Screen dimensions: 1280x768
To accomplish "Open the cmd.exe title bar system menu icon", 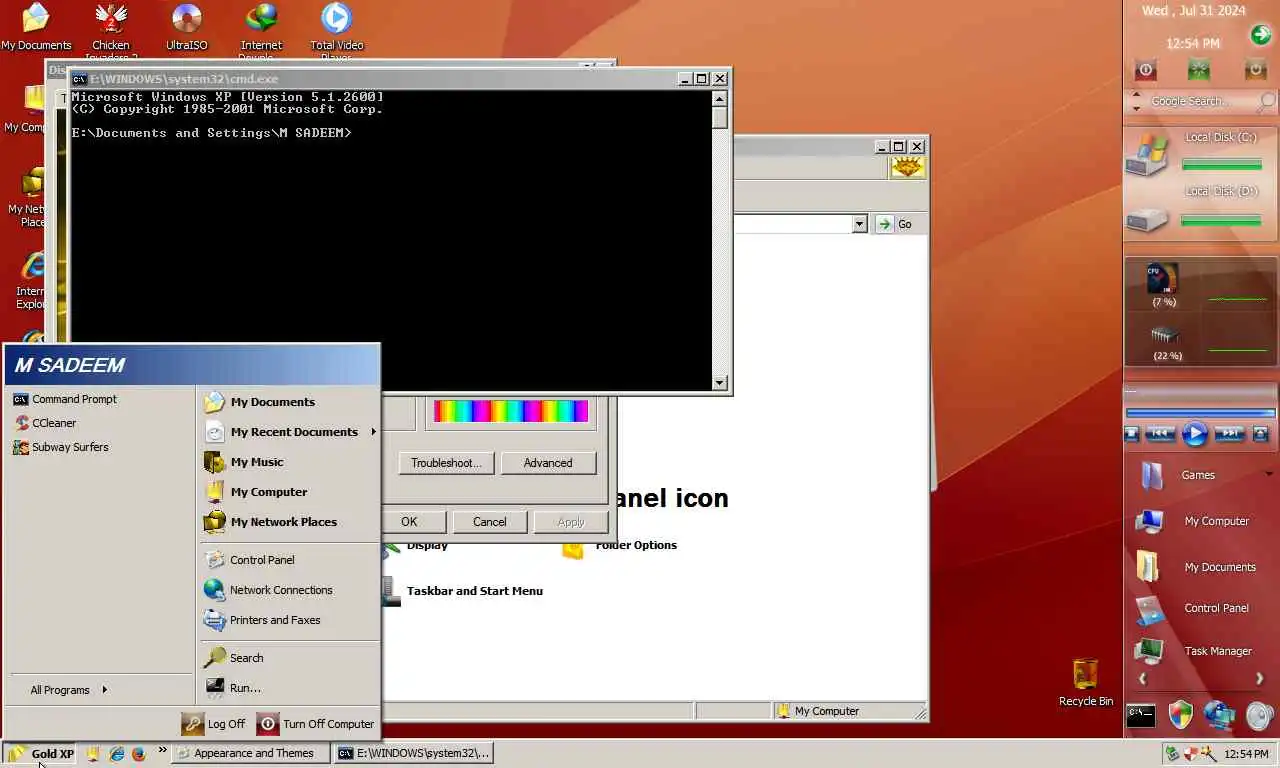I will [x=79, y=79].
